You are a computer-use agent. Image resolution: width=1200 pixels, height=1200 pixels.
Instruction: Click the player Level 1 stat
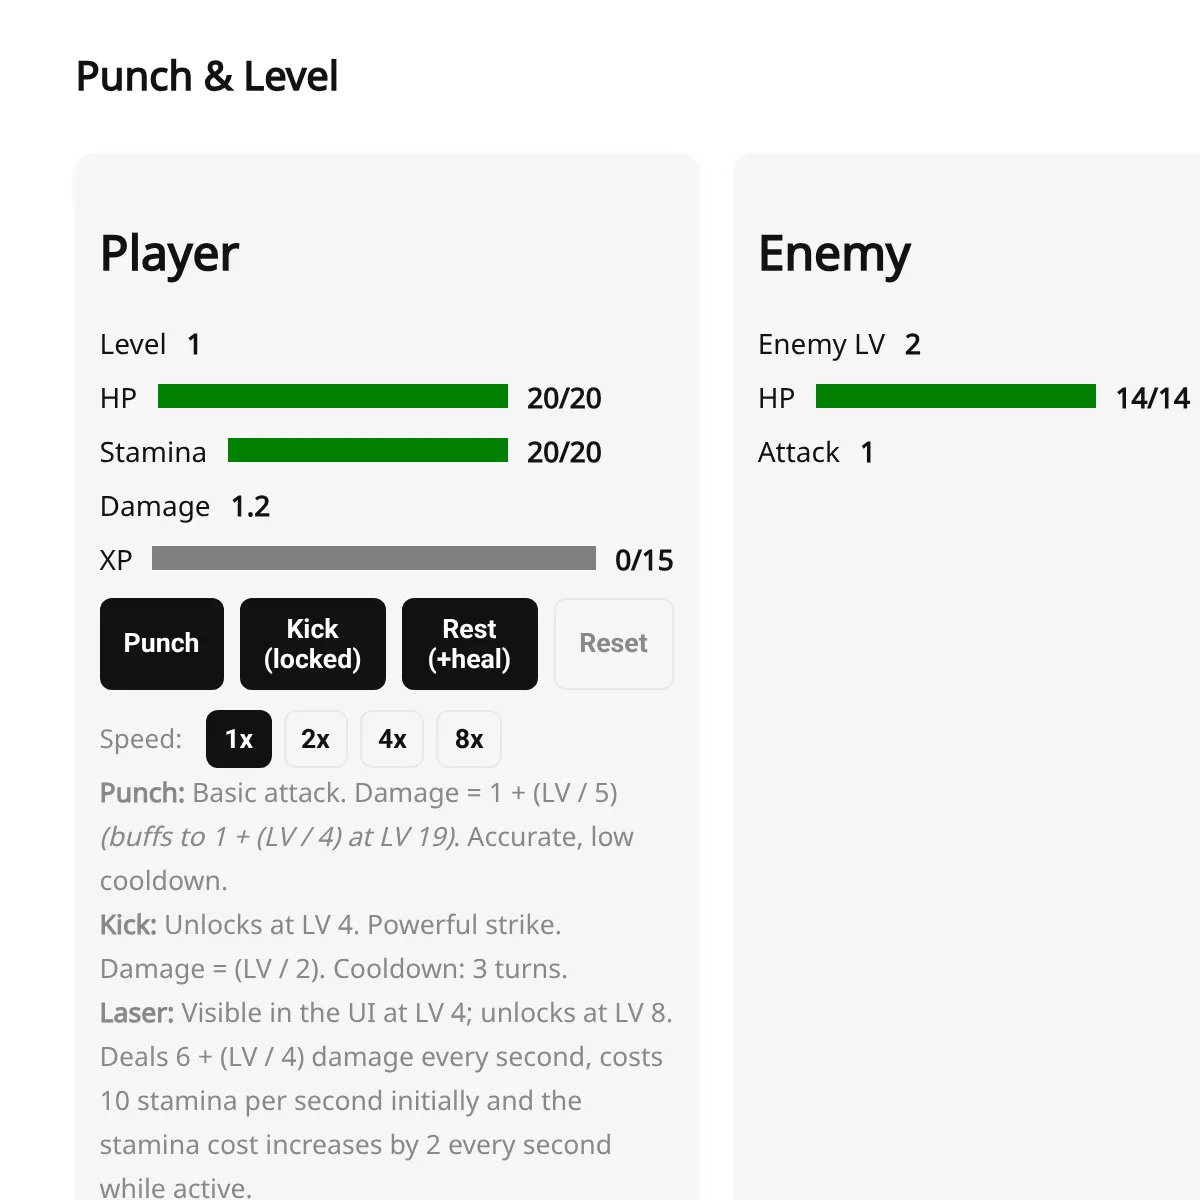pyautogui.click(x=151, y=344)
